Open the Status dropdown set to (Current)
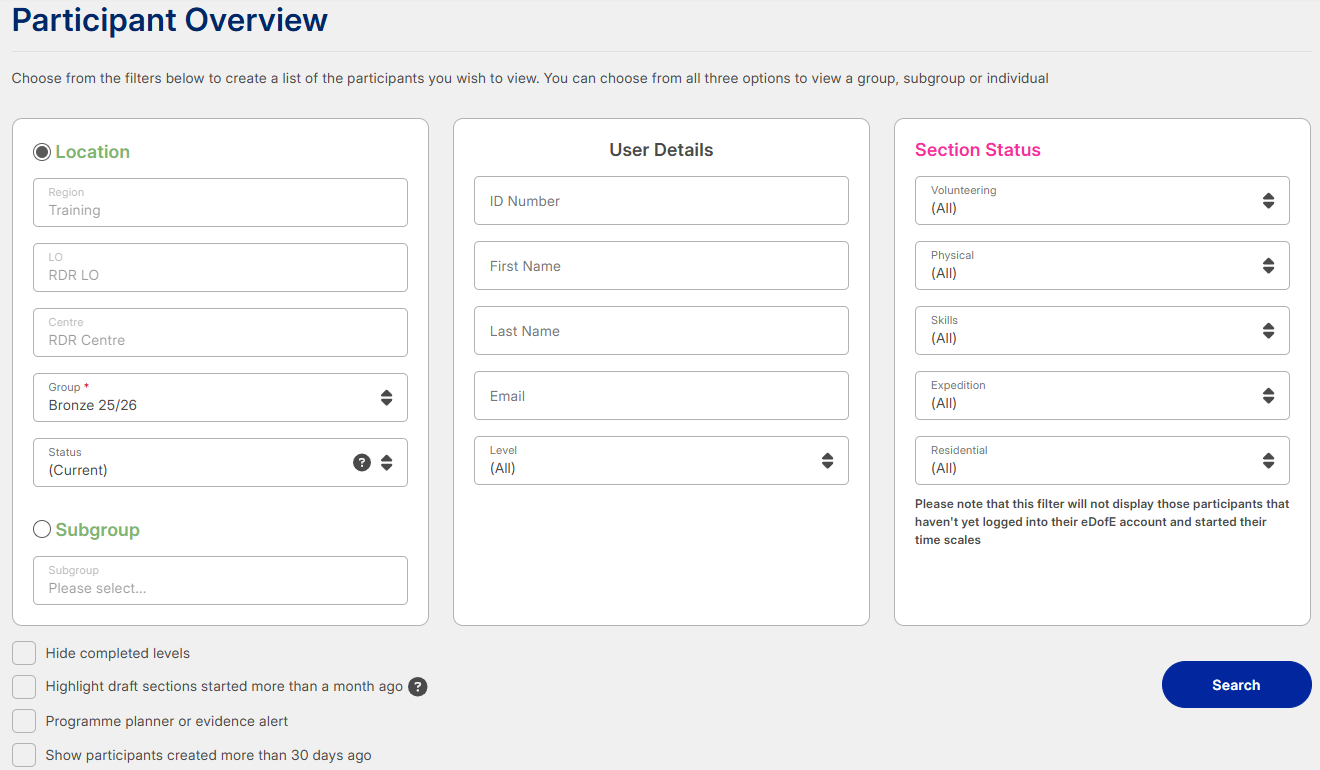The width and height of the screenshot is (1320, 770). [x=220, y=462]
